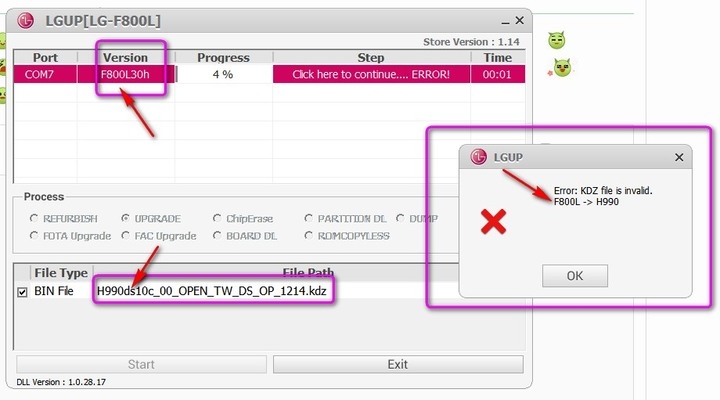This screenshot has height=400, width=720.
Task: Select FOTA Upgrade radio button
Action: pyautogui.click(x=34, y=236)
